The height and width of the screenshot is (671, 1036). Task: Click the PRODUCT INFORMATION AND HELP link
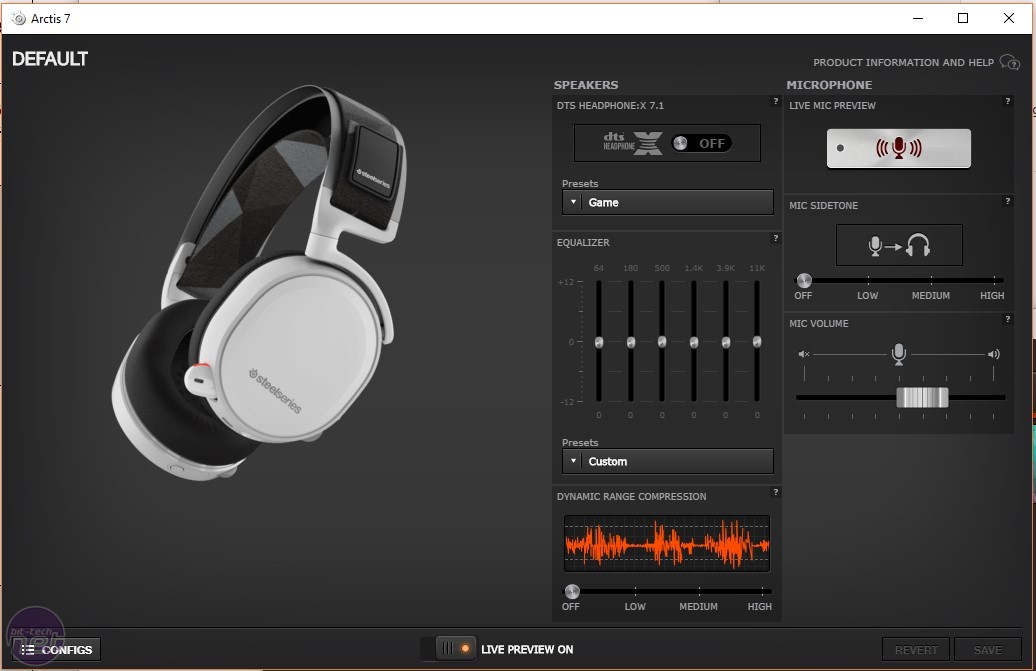point(903,62)
